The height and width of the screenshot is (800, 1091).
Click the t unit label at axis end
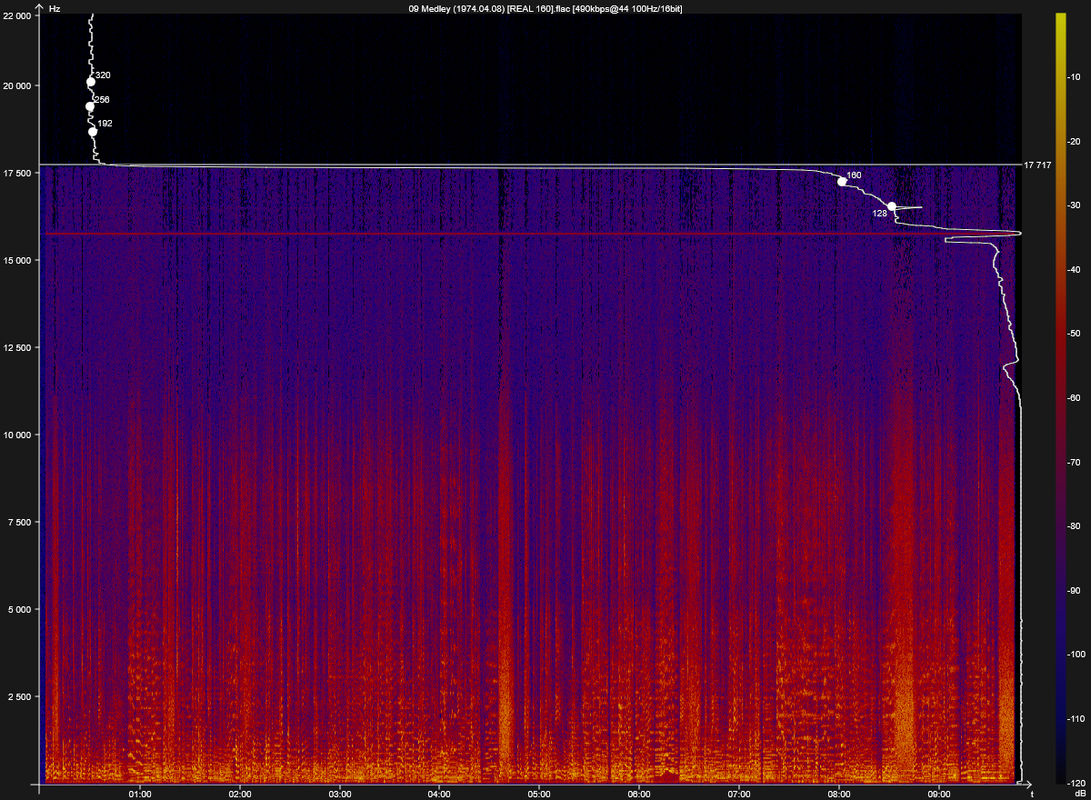[1032, 794]
